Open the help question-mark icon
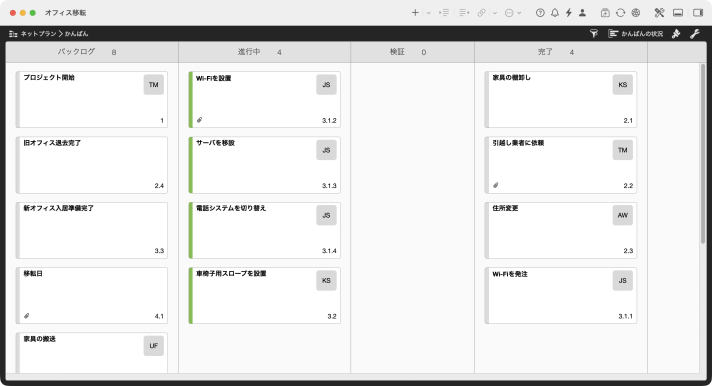This screenshot has height=386, width=712. coord(540,13)
